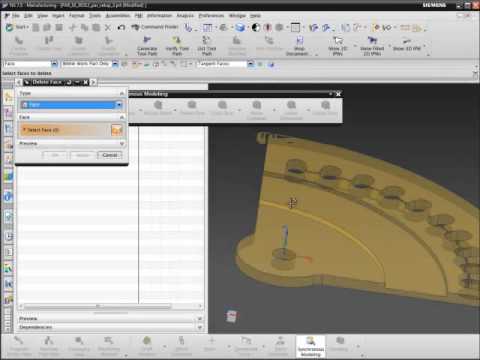The height and width of the screenshot is (360, 480).
Task: Open the Tools menu
Action: click(x=95, y=16)
